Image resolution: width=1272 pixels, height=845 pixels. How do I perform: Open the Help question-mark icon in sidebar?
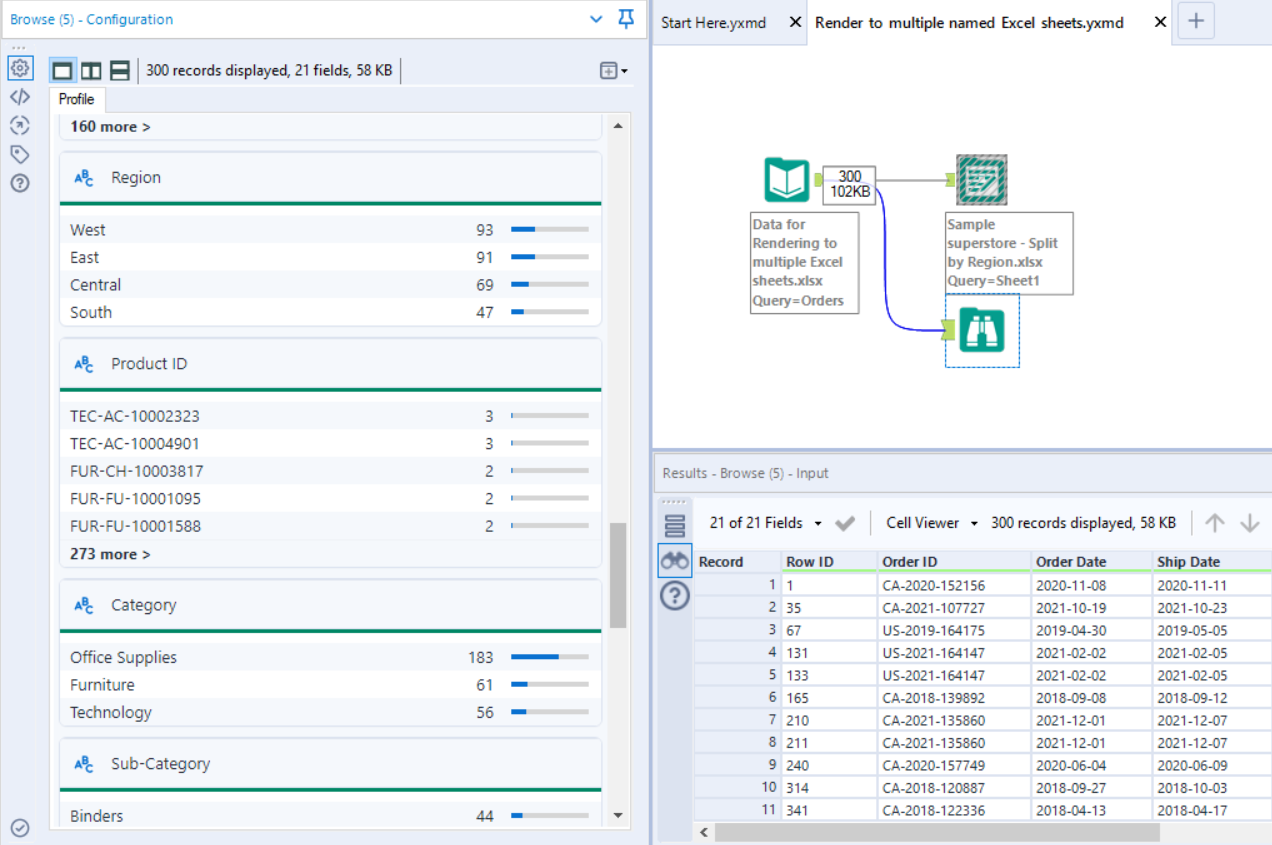pos(20,183)
